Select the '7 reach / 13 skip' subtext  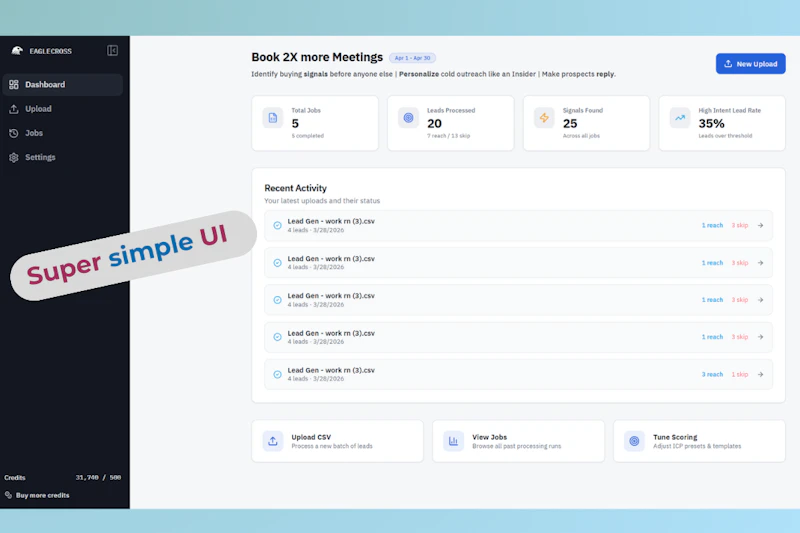[x=448, y=136]
